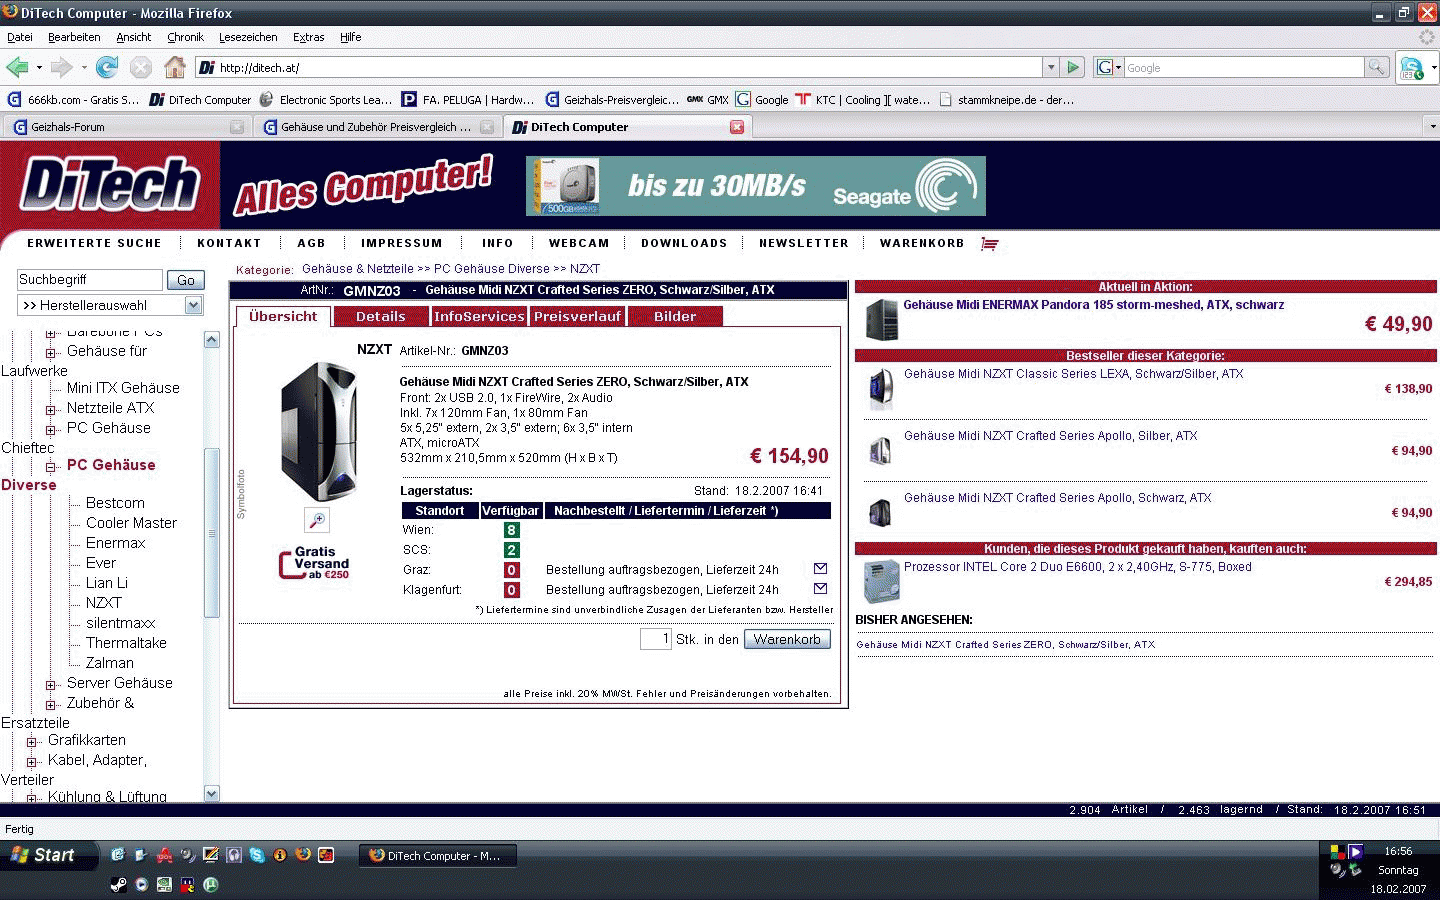Open the NZXT Classic Series LEXA product link

[1073, 374]
